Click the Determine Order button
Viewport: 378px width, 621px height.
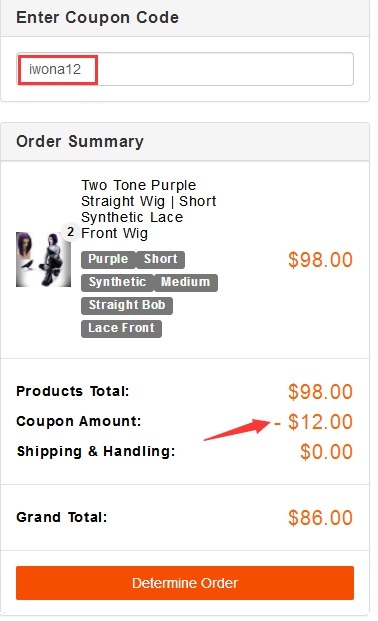(x=185, y=583)
